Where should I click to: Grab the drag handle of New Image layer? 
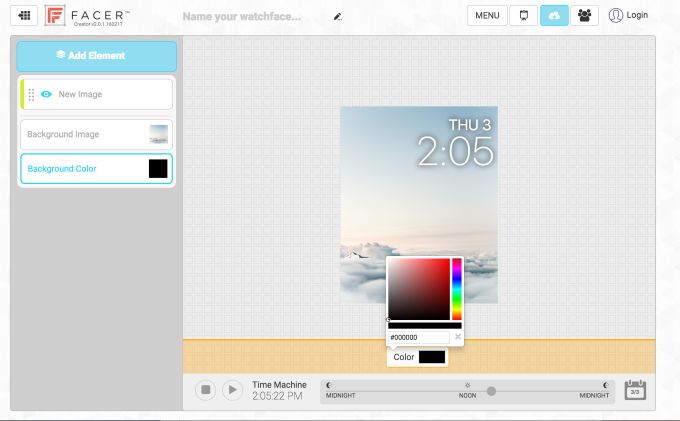[31, 95]
